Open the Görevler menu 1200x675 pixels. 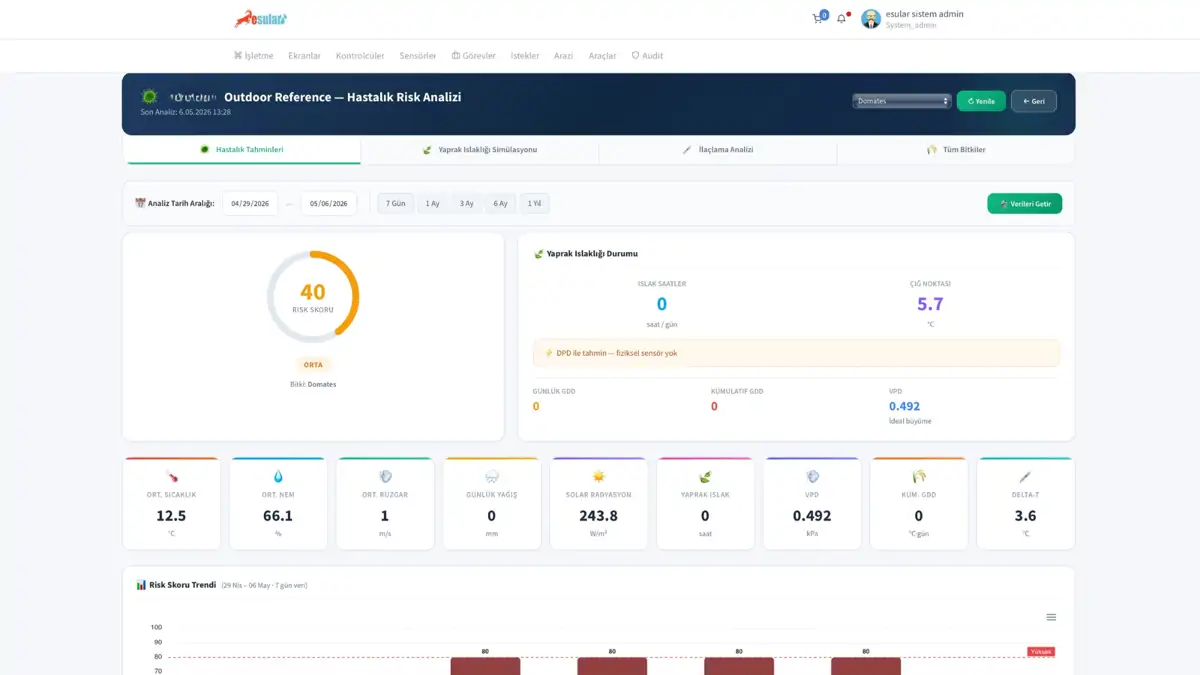click(473, 56)
